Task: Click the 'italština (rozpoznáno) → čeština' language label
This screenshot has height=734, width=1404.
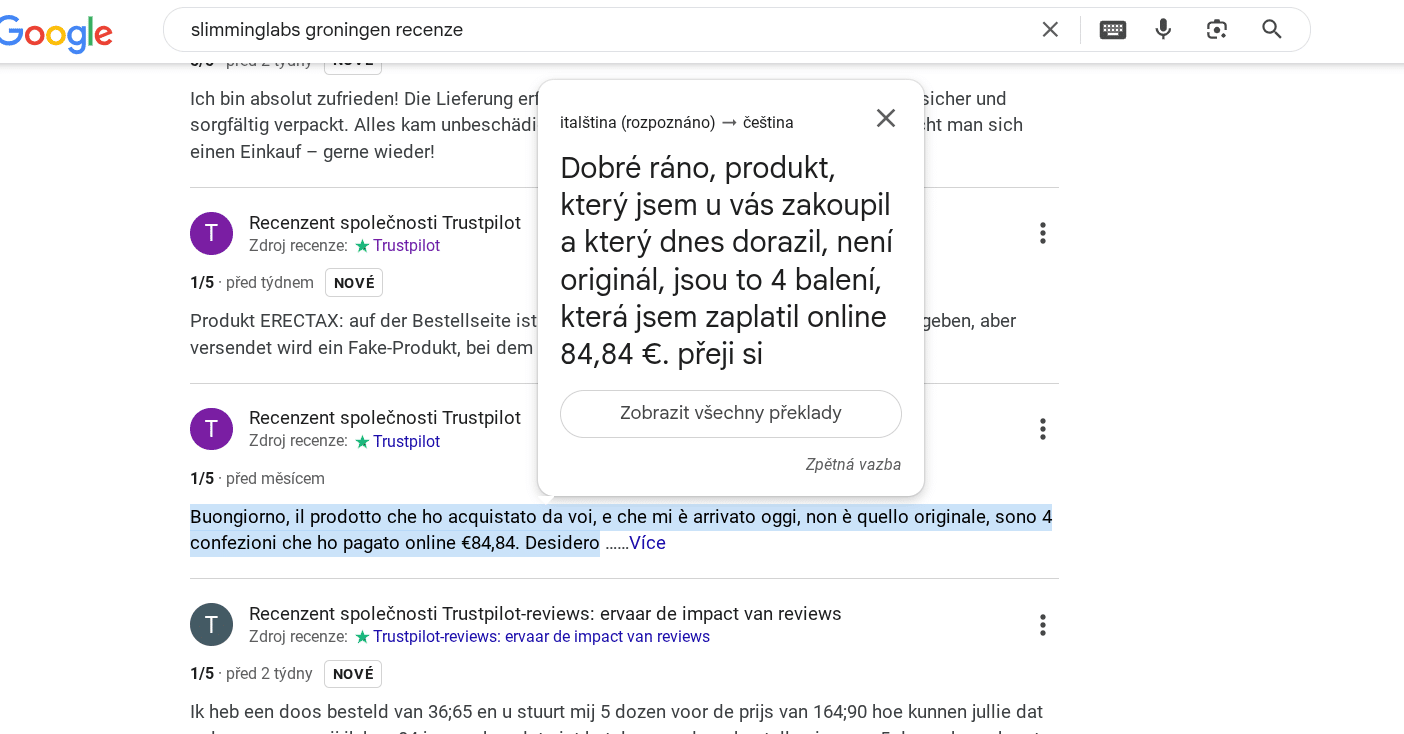Action: pos(677,123)
